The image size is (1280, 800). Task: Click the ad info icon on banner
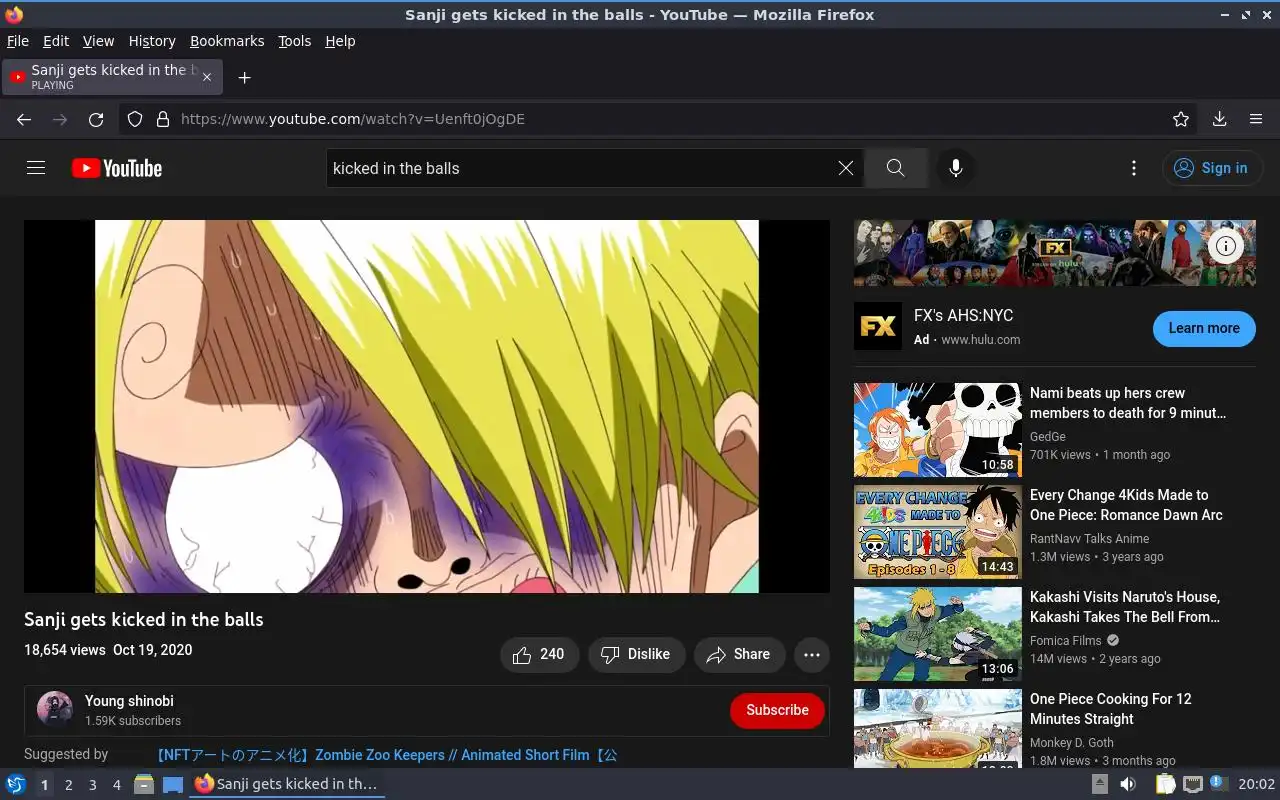(x=1226, y=246)
